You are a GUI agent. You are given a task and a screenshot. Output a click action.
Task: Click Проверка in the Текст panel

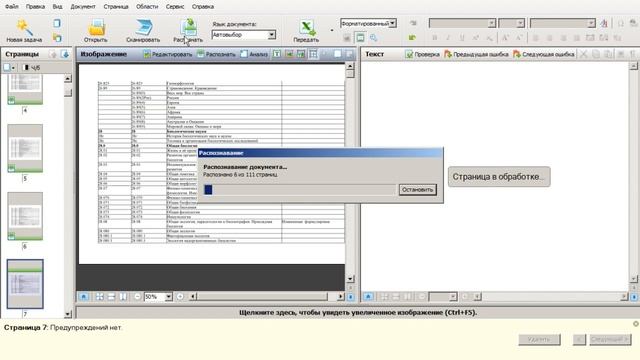point(422,54)
